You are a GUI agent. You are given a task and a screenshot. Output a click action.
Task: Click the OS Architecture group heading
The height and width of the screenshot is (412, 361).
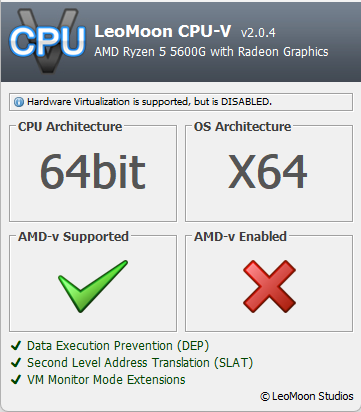pyautogui.click(x=243, y=127)
